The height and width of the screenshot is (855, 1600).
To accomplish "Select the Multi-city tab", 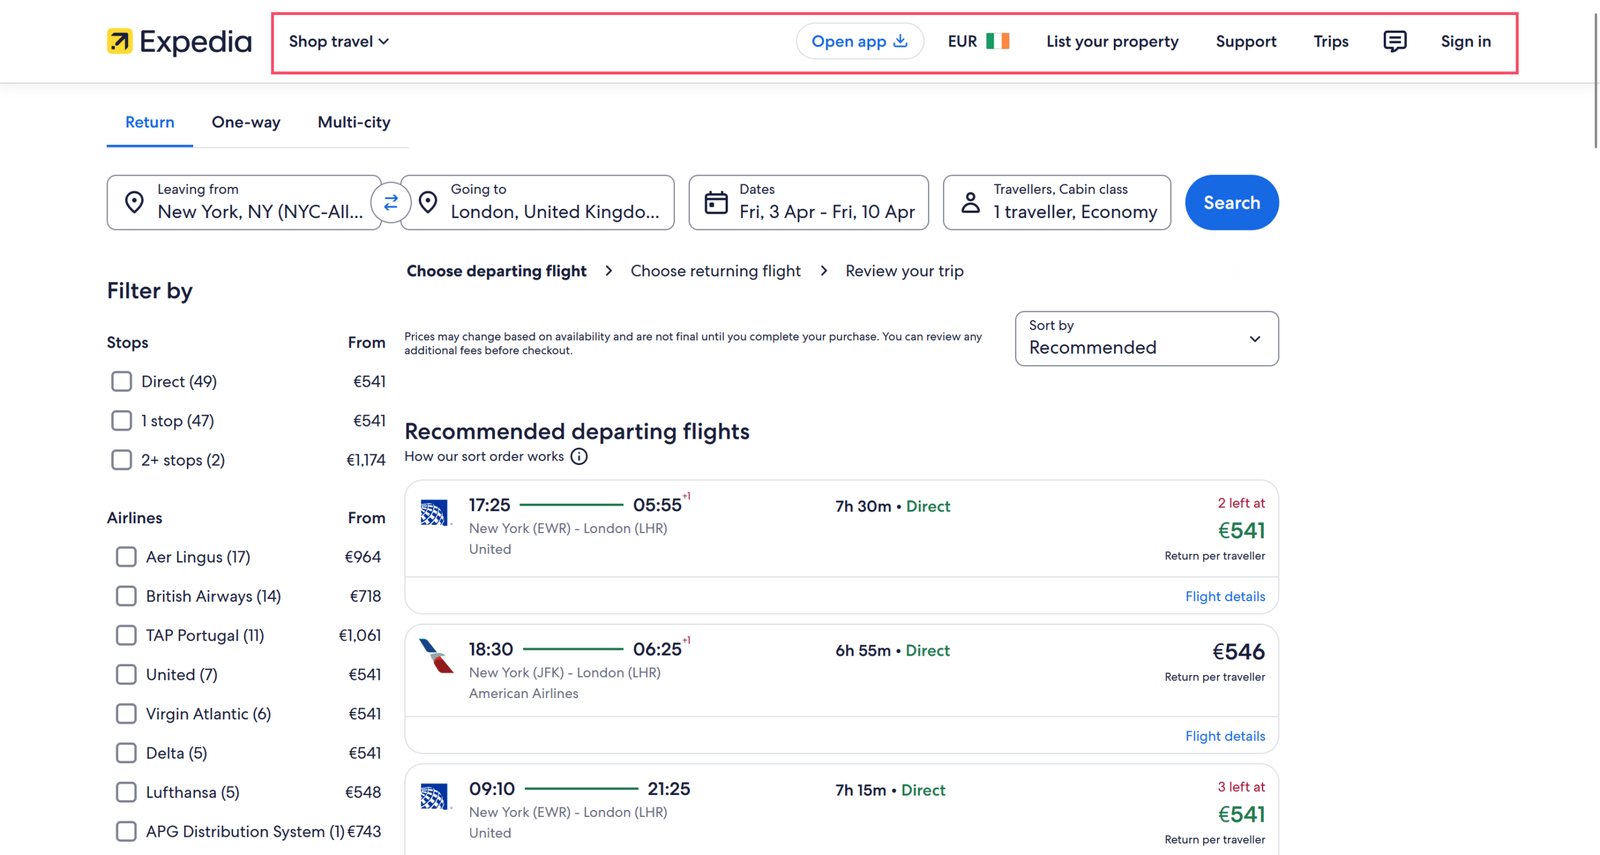I will click(354, 122).
